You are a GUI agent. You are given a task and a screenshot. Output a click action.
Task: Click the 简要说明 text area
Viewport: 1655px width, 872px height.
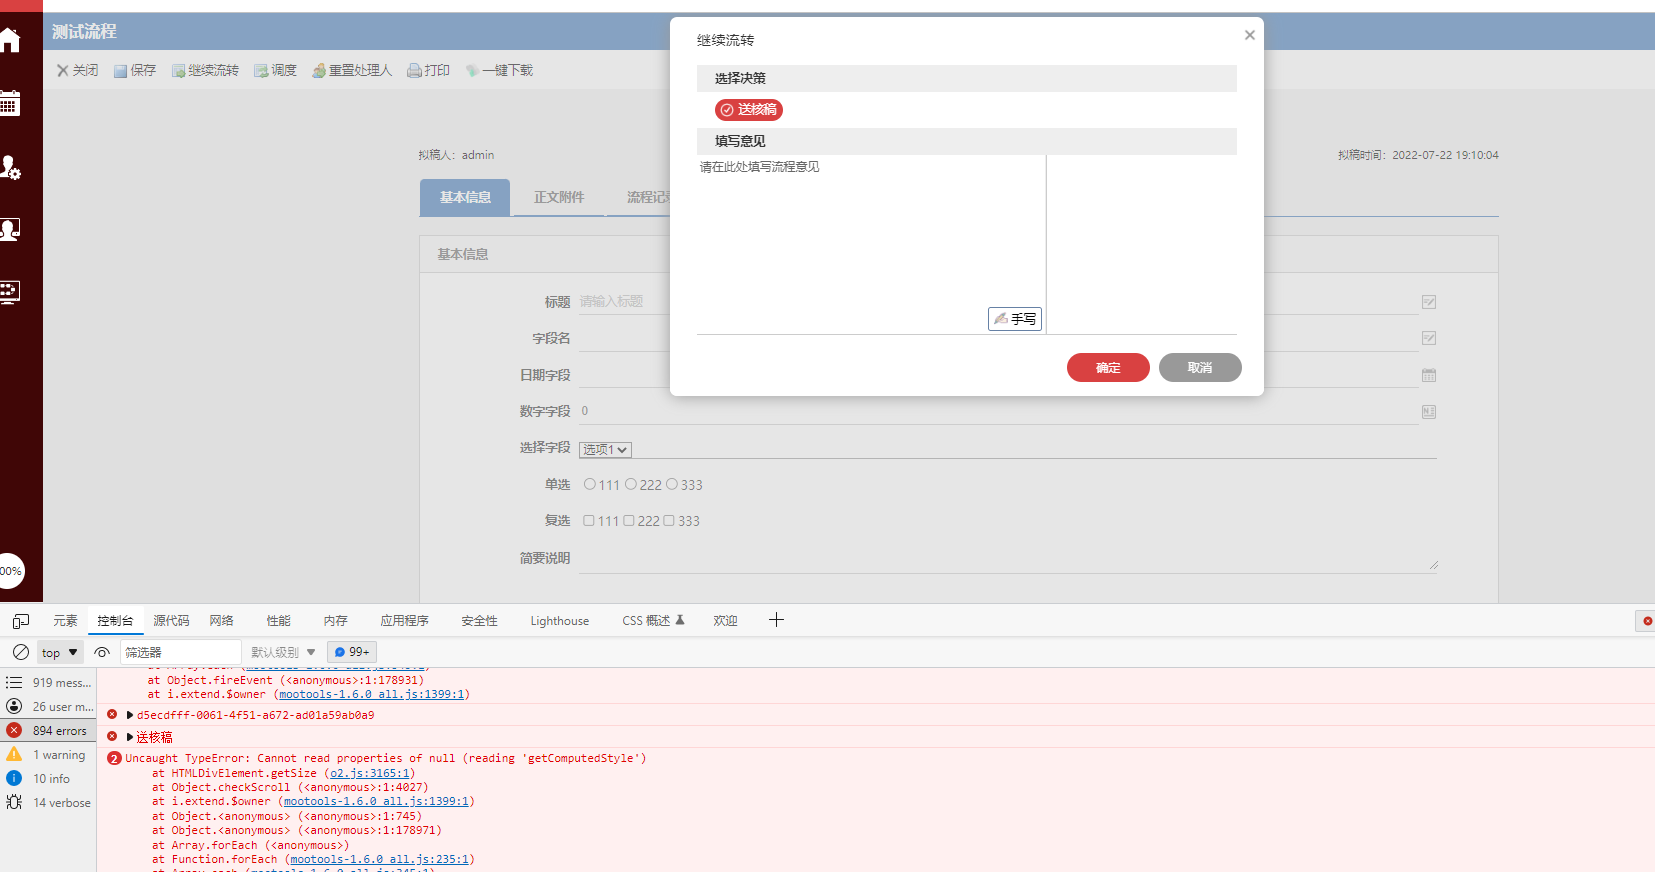pos(1008,559)
